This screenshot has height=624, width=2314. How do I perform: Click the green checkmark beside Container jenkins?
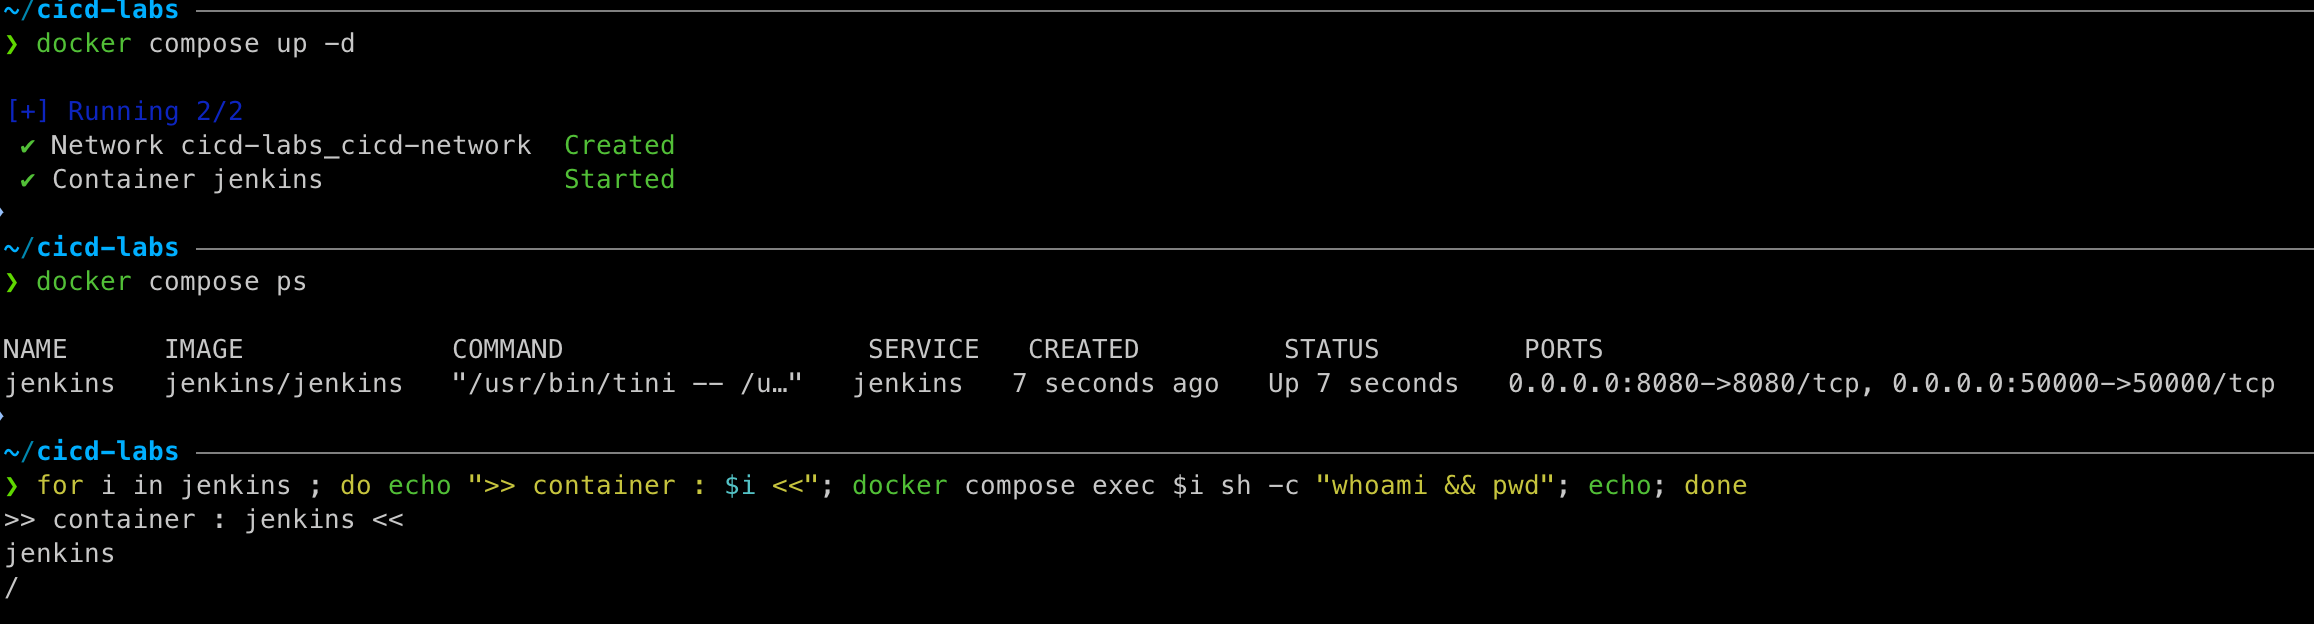coord(27,180)
